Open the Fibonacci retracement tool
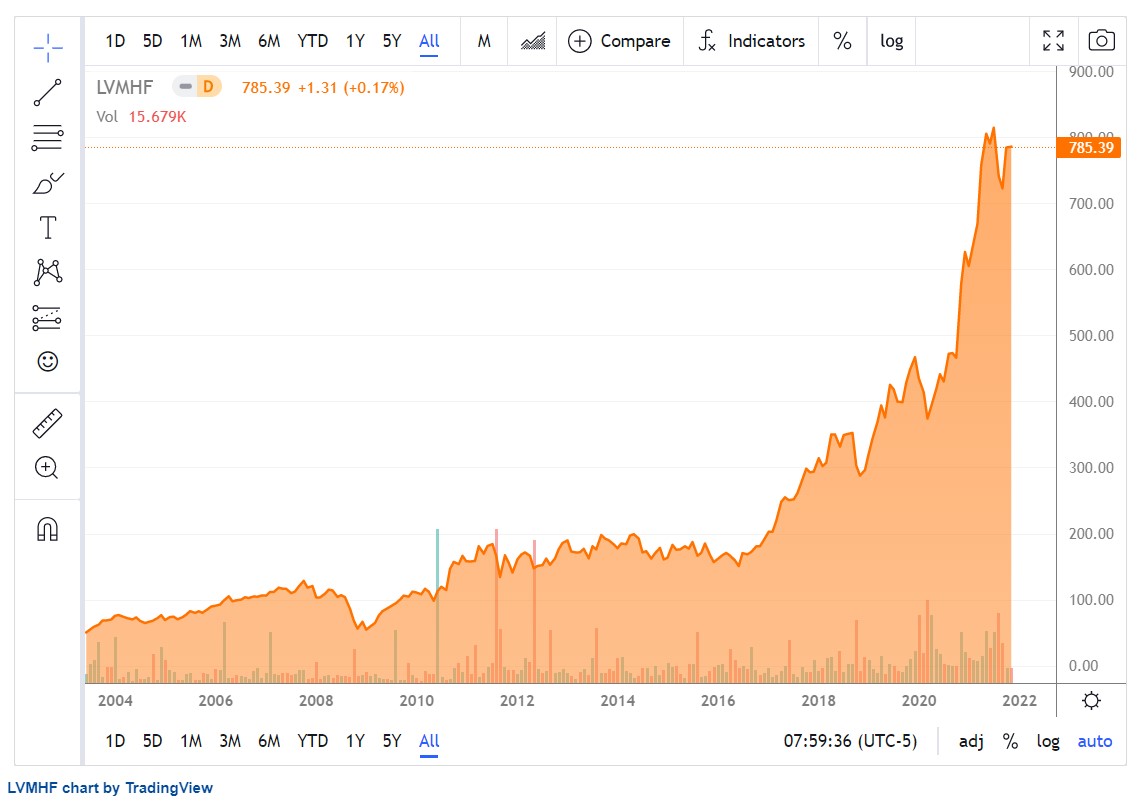This screenshot has width=1148, height=804. pos(48,138)
